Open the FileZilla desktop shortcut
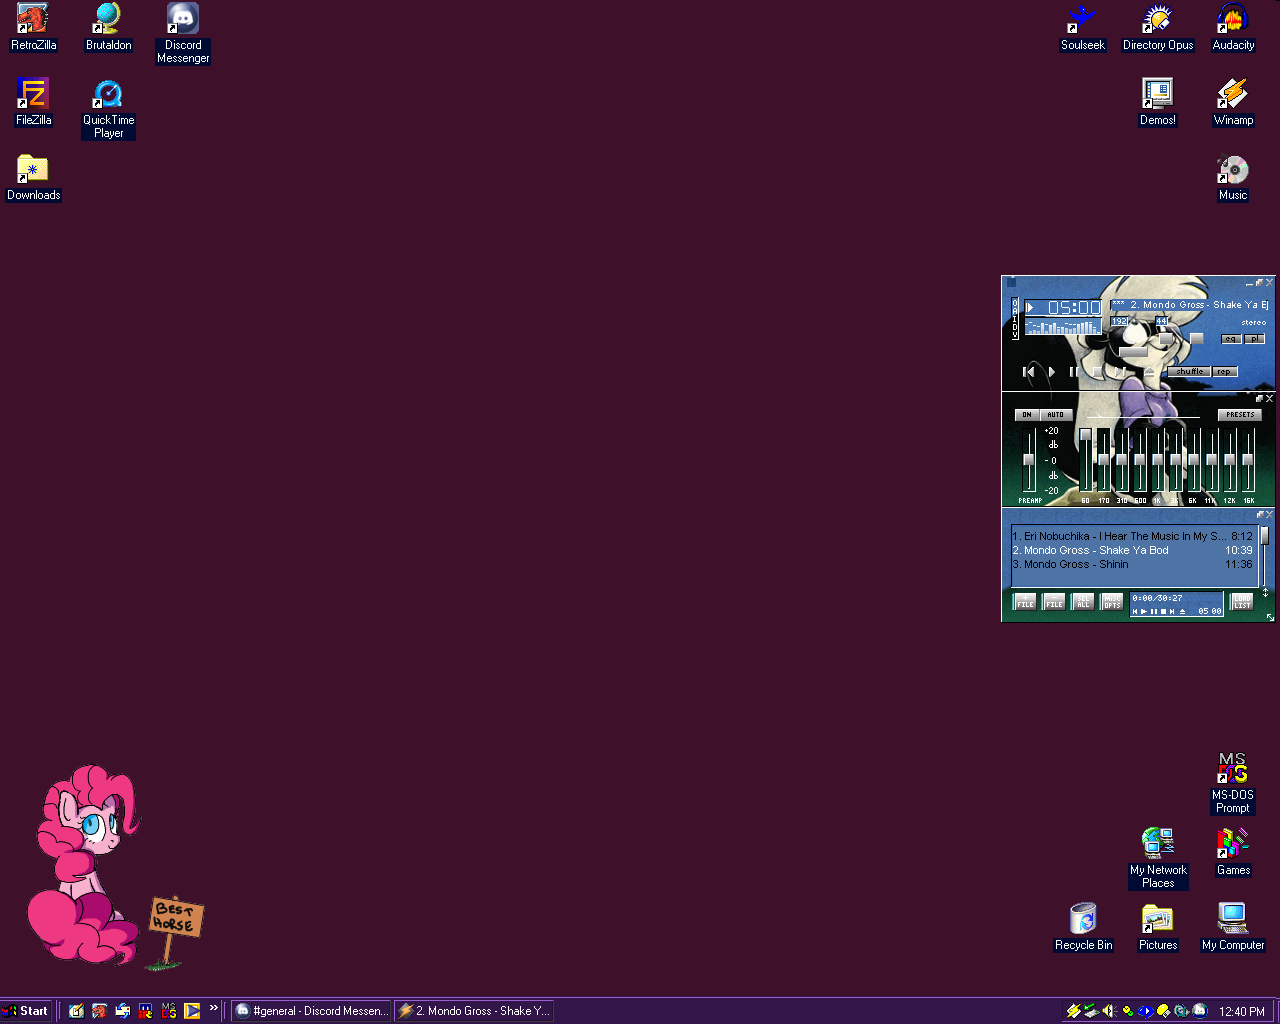1280x1024 pixels. point(33,95)
